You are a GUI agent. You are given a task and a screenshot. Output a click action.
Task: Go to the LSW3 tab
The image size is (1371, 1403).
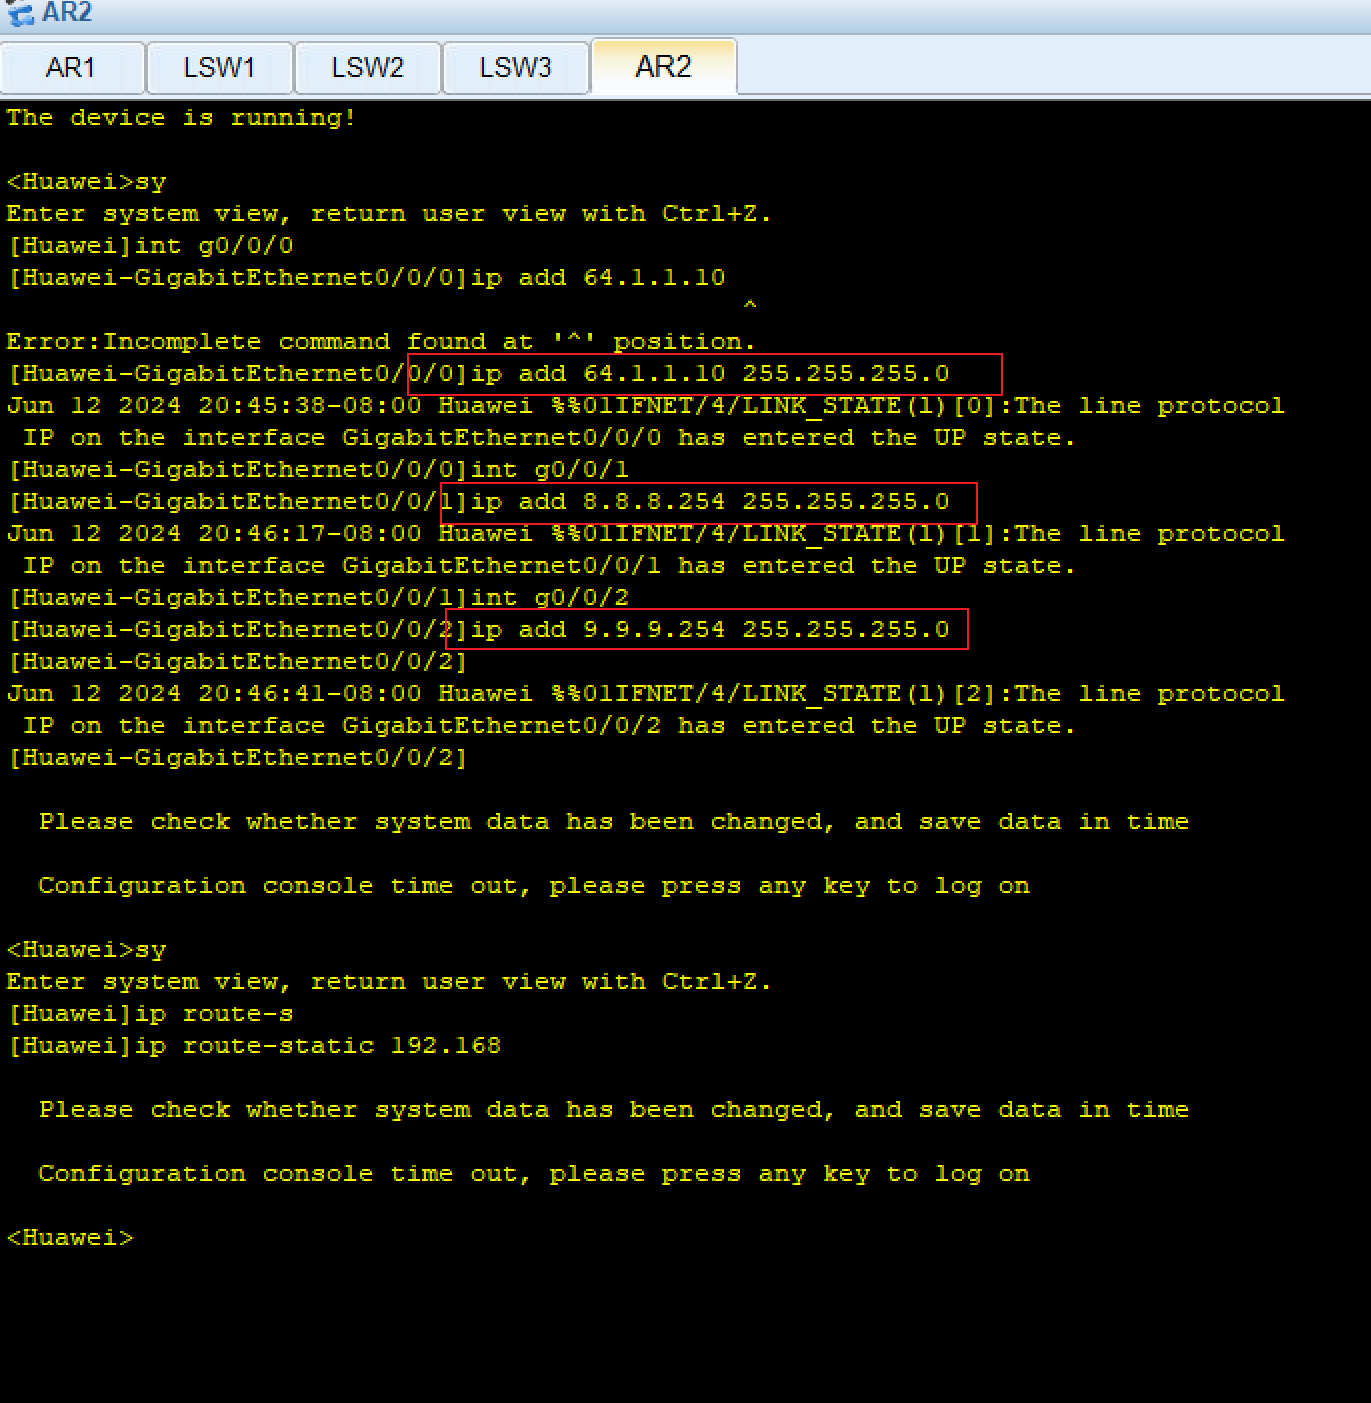[x=515, y=68]
